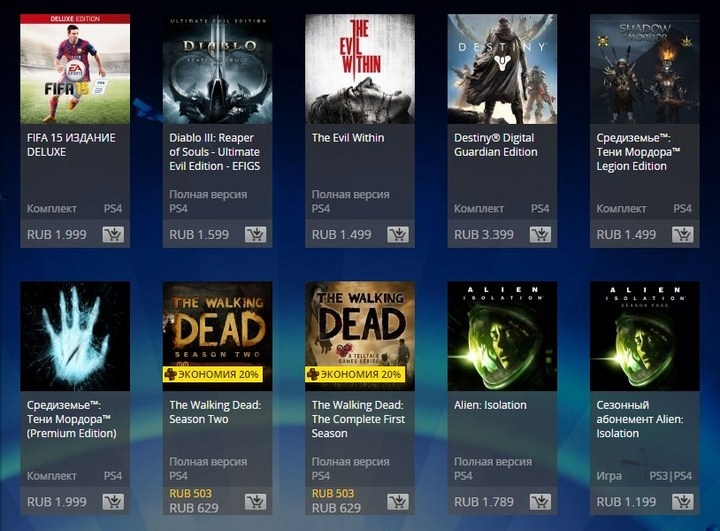Add FIFA 15 Deluxe Edition to cart
Image resolution: width=720 pixels, height=531 pixels.
click(x=113, y=235)
